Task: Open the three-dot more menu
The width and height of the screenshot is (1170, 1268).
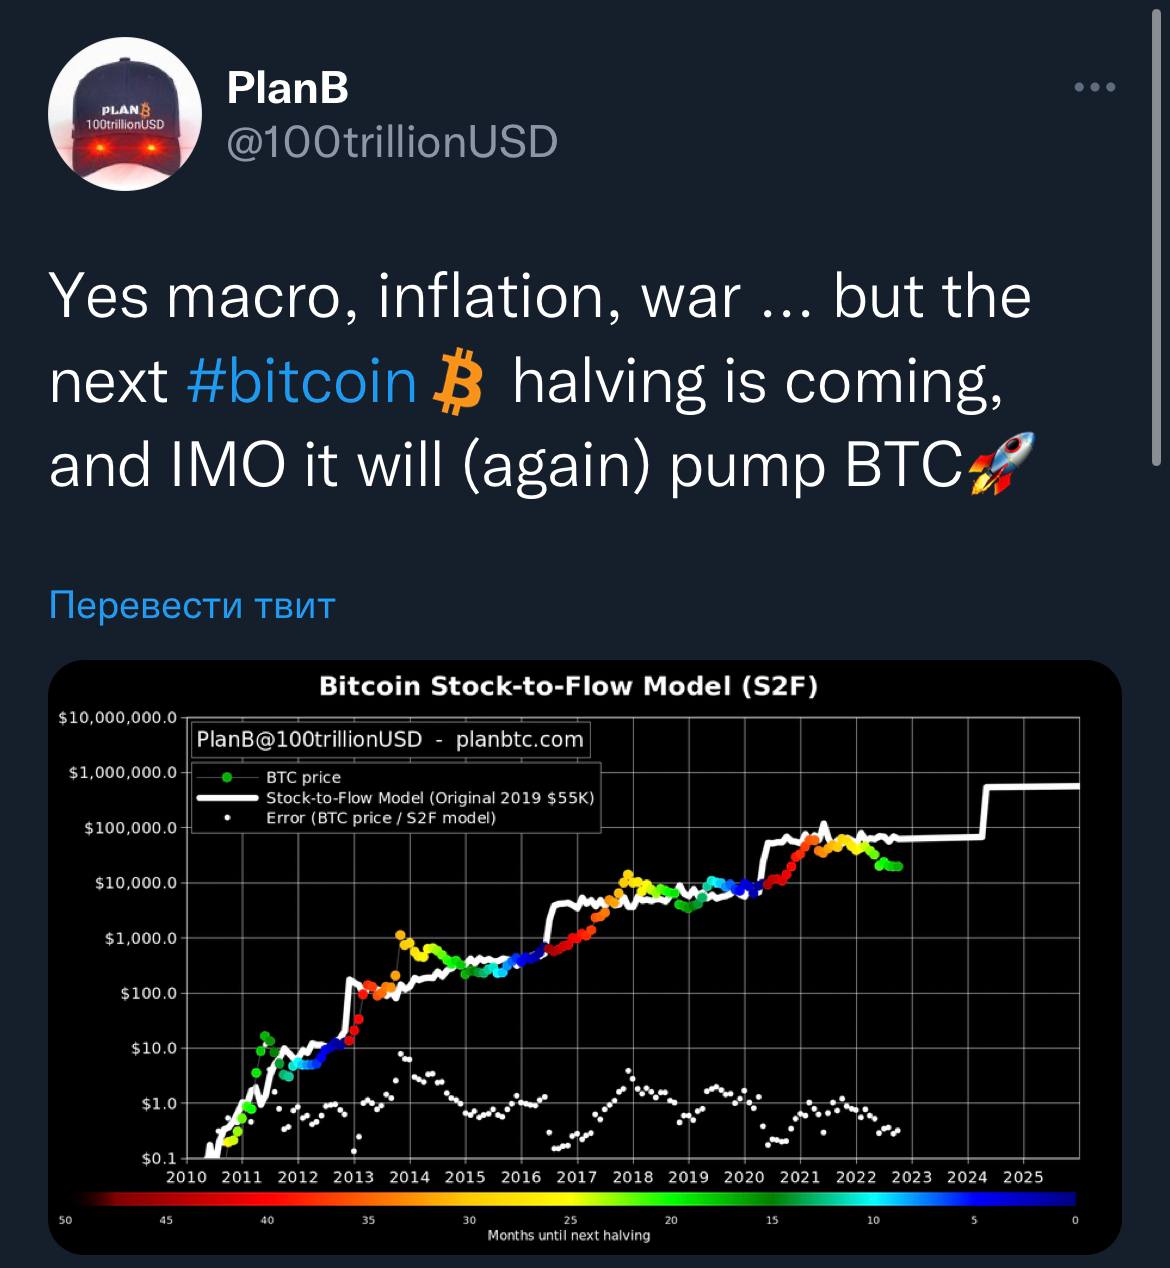Action: coord(1095,88)
